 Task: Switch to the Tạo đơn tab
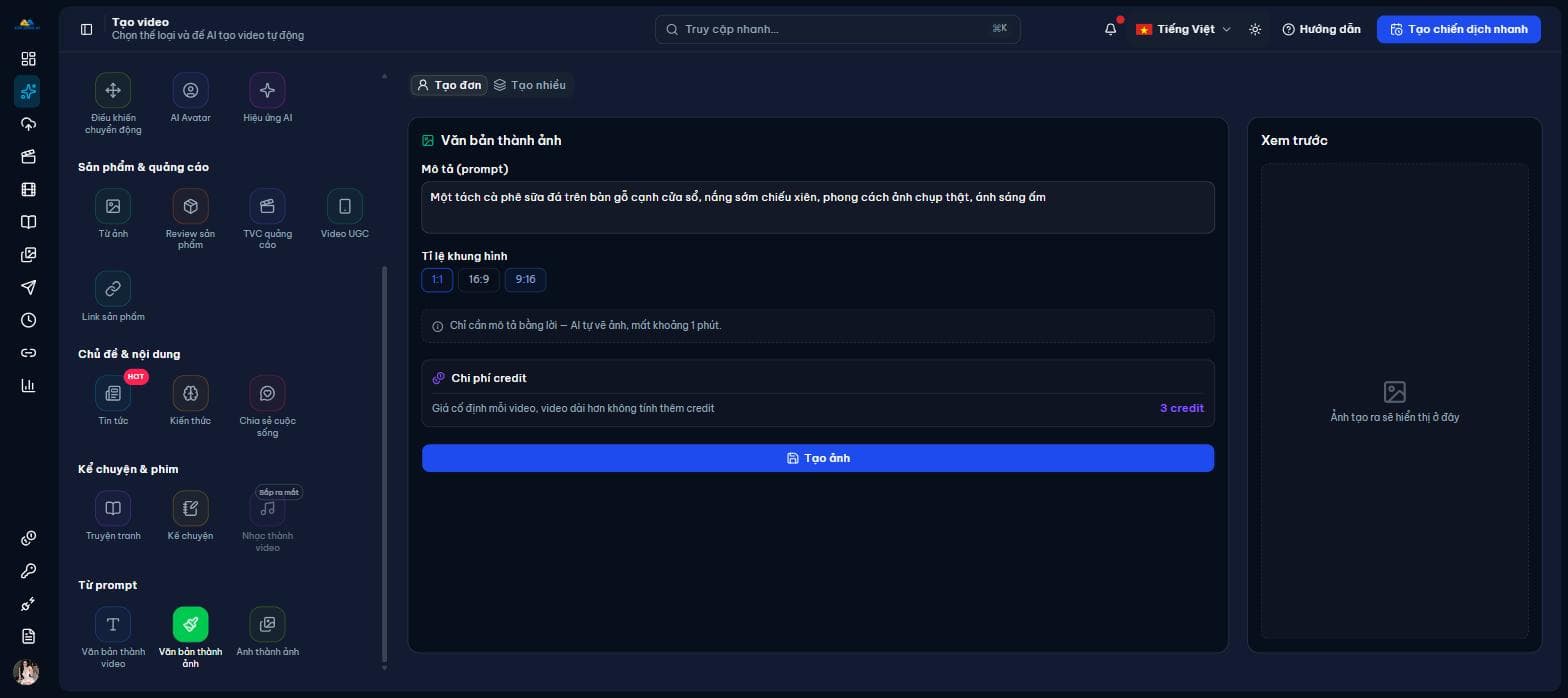(448, 85)
